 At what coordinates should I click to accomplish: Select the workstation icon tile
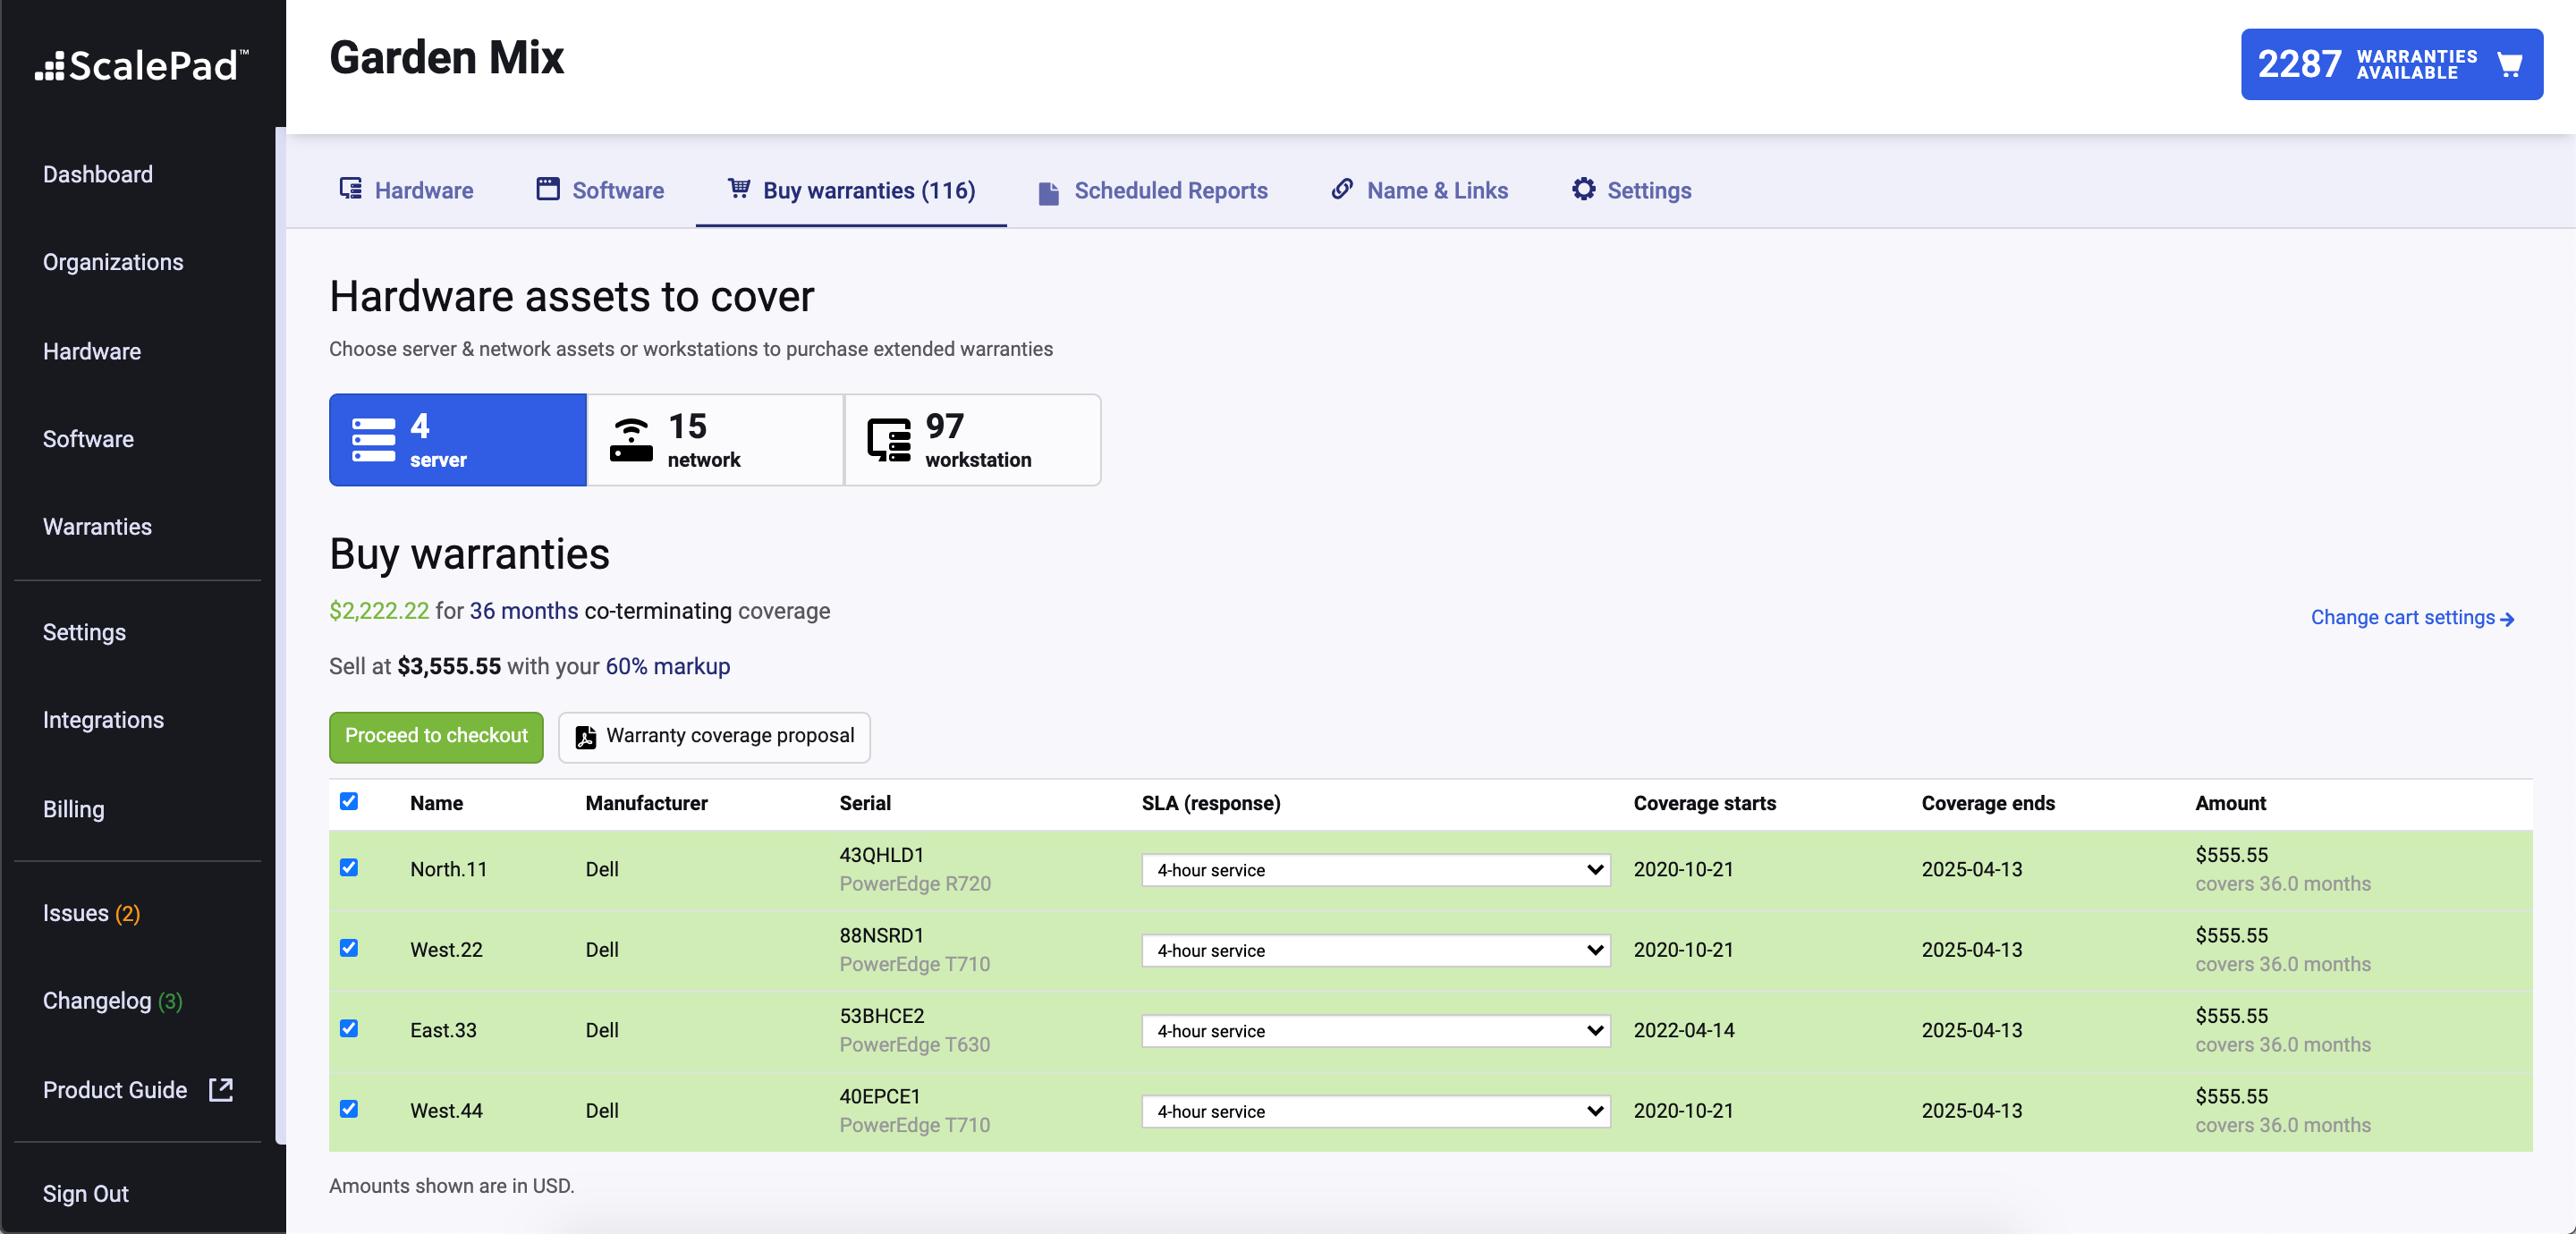point(888,440)
